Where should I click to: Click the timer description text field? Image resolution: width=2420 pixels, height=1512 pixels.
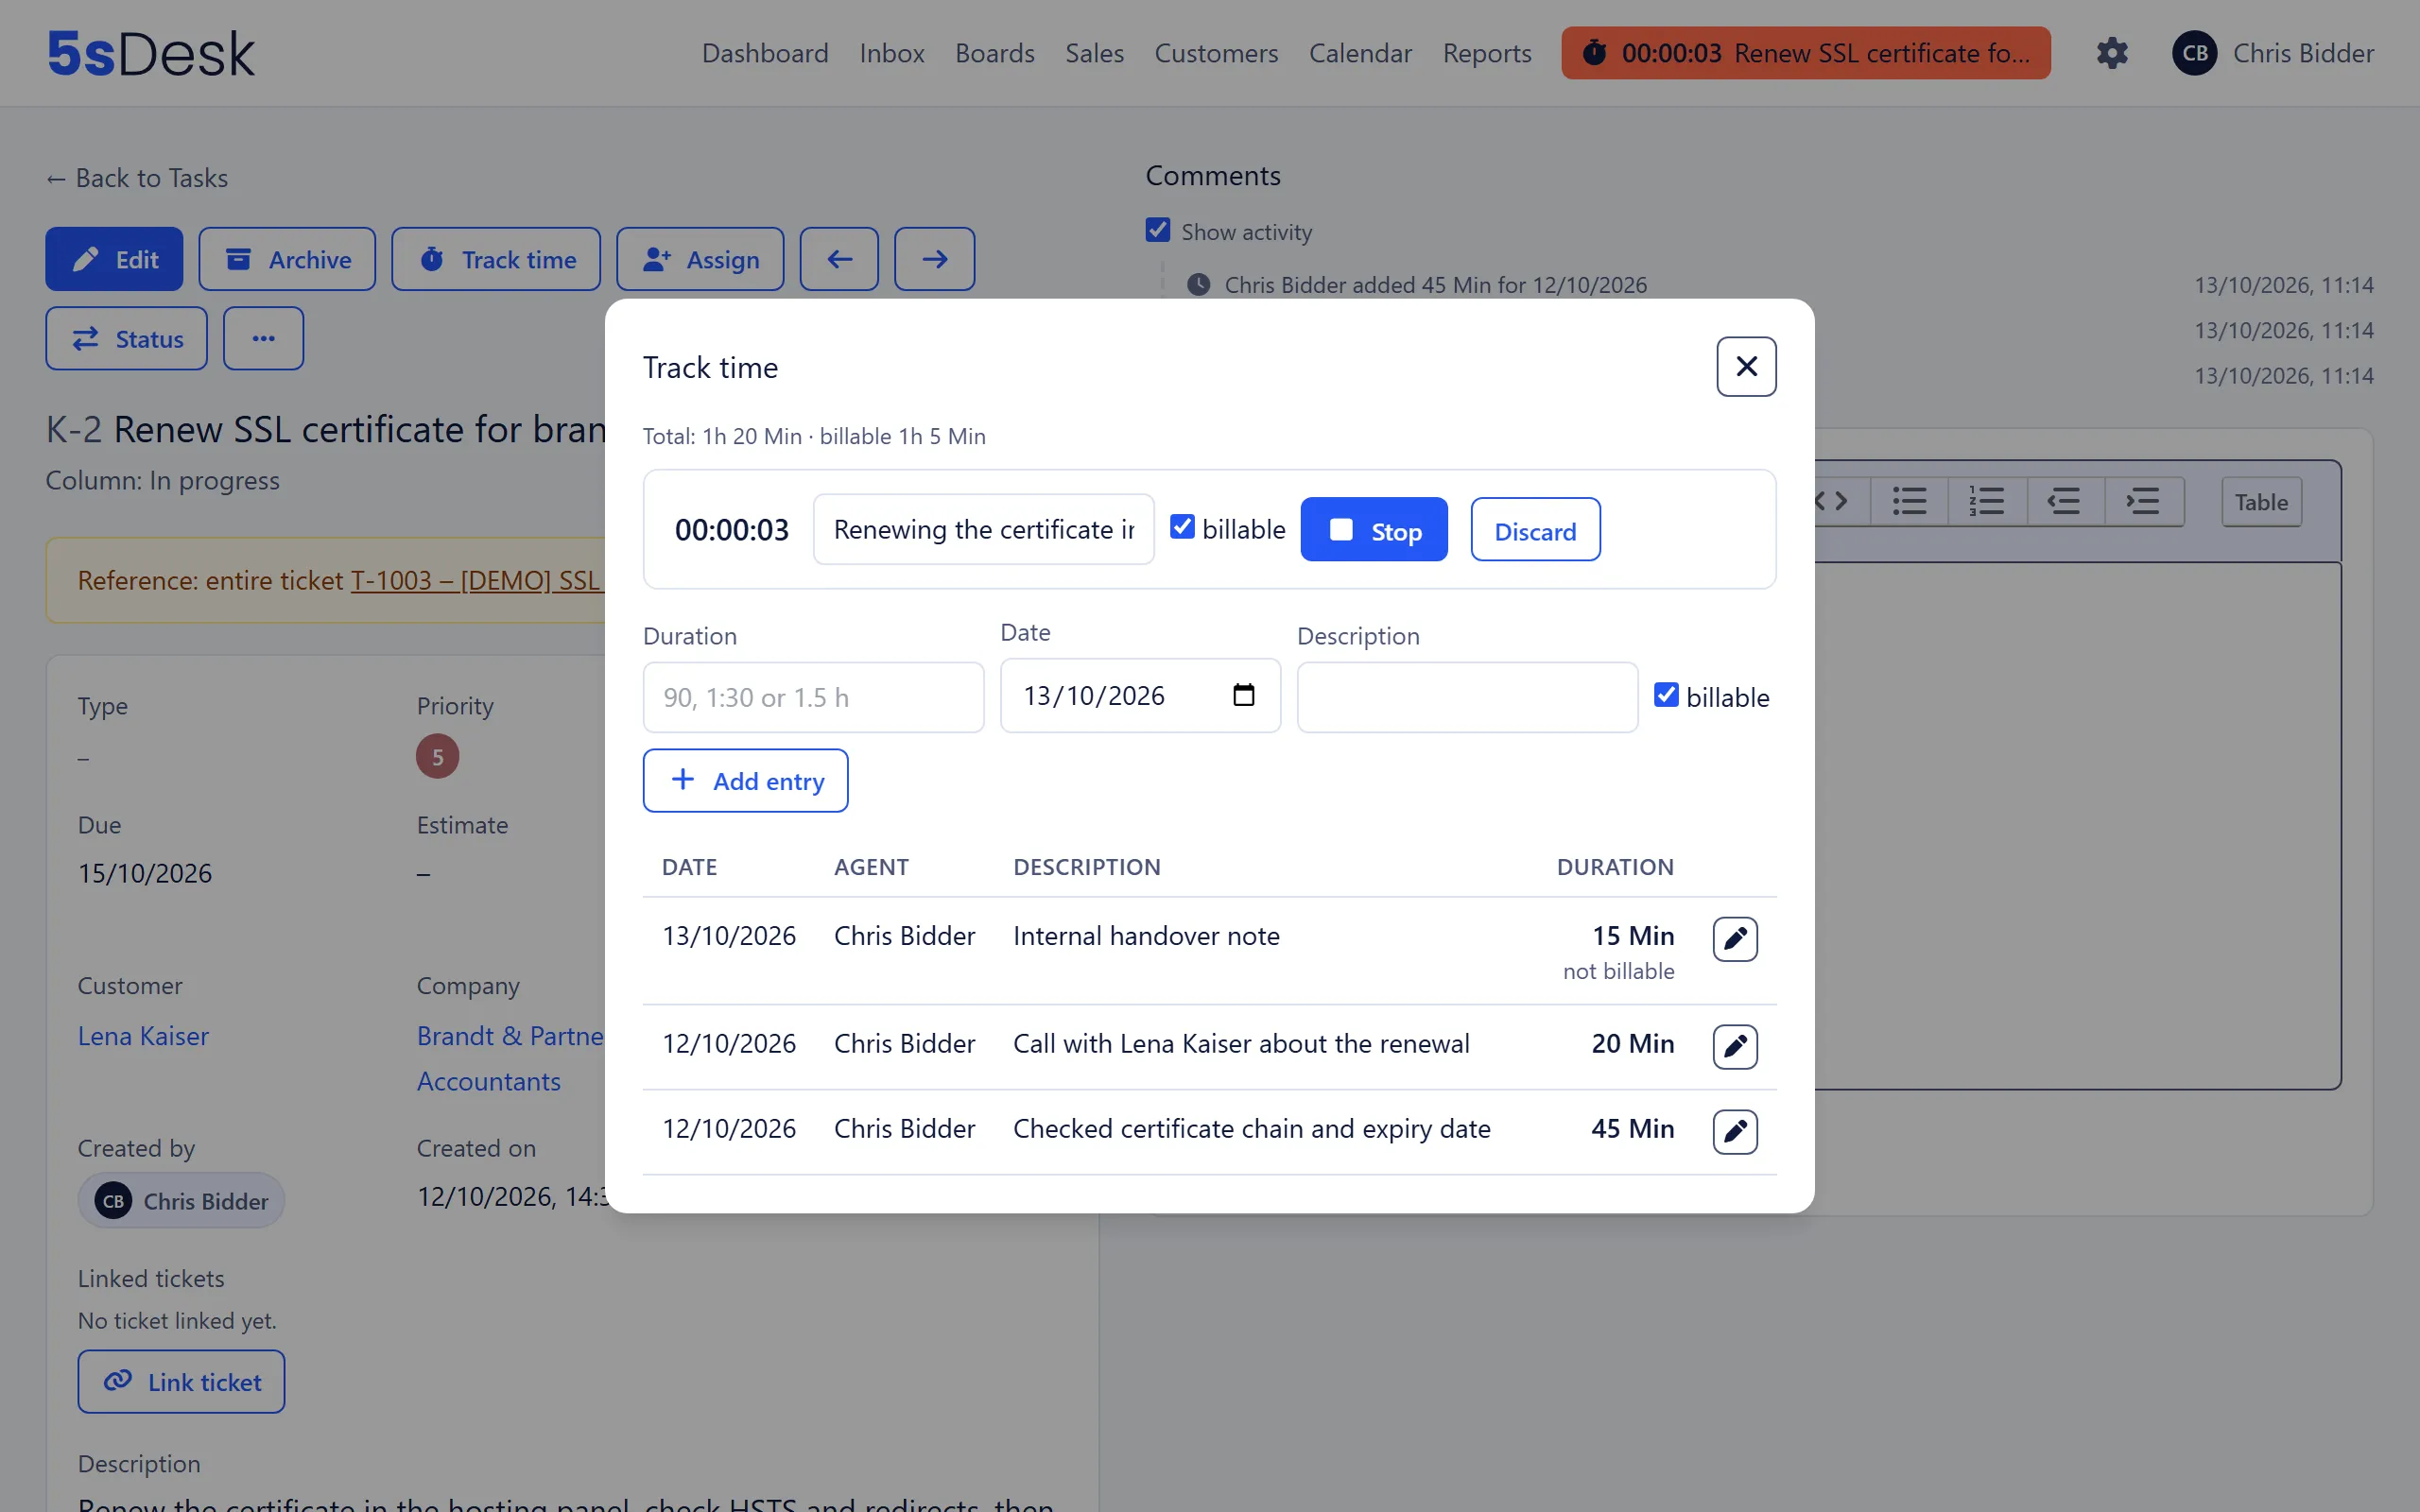click(984, 529)
